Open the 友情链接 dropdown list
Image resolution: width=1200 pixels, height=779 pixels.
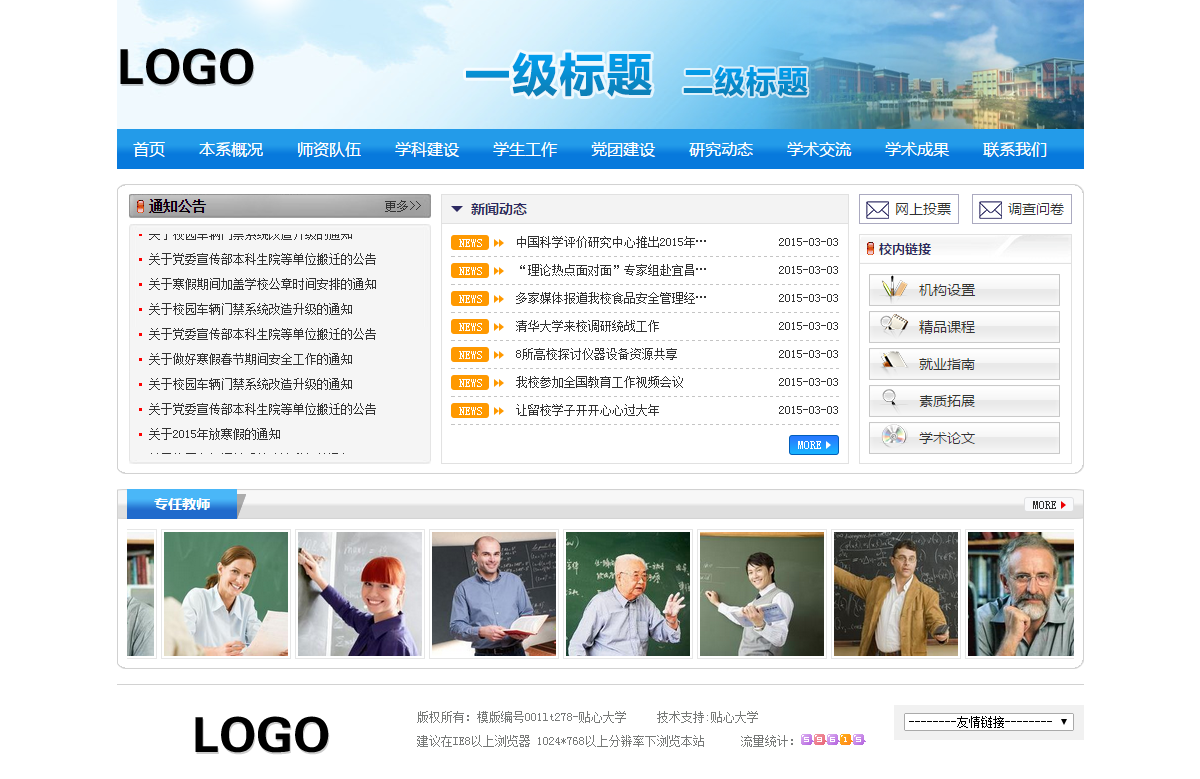988,722
